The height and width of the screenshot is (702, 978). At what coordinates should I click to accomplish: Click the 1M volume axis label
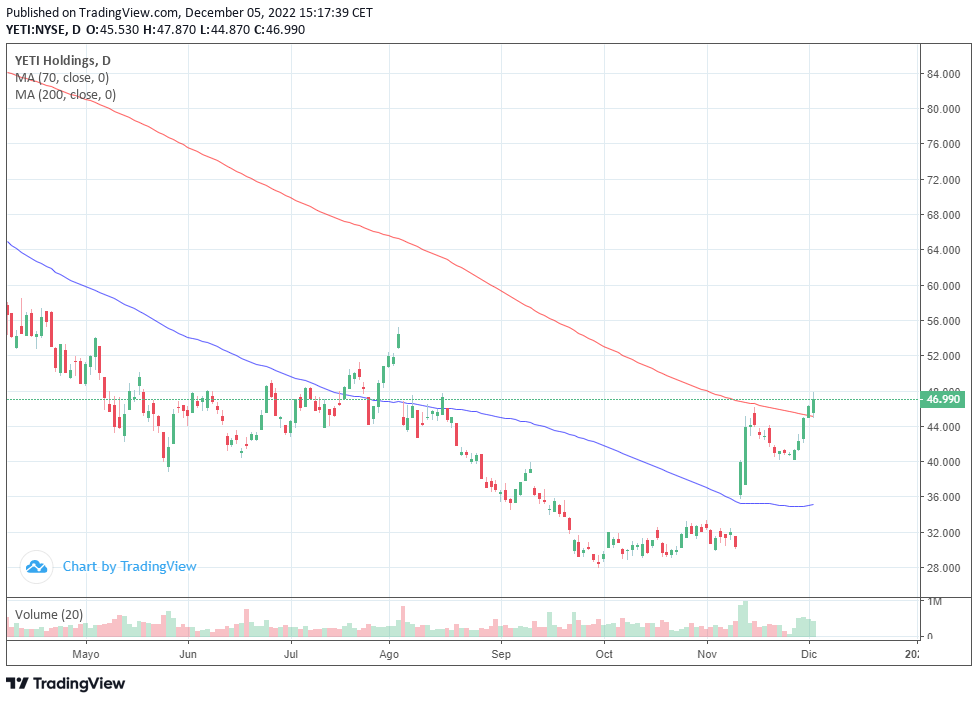click(x=934, y=602)
